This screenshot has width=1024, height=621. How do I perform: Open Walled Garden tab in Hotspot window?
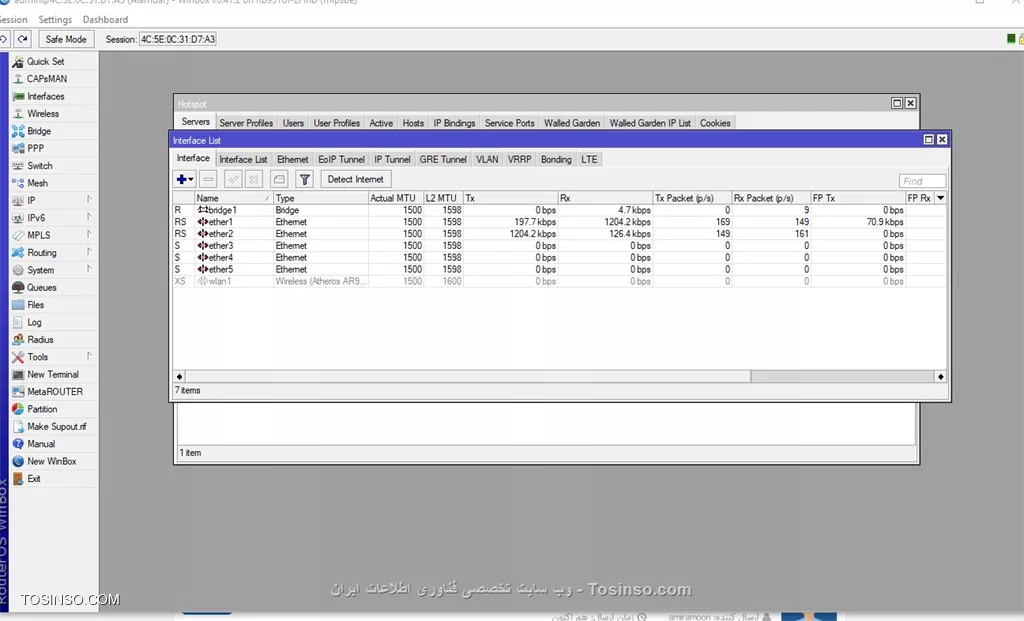[572, 123]
